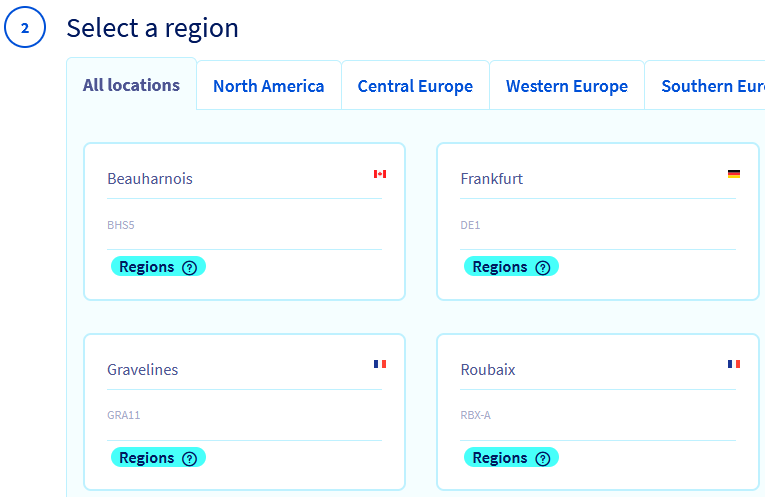Switch to the North America tab
Image resolution: width=765 pixels, height=497 pixels.
click(x=268, y=86)
